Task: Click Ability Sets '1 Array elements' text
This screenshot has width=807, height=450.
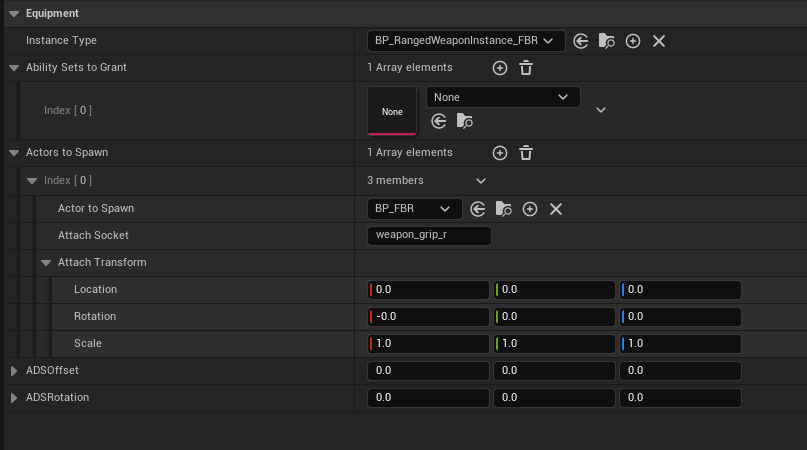Action: [x=410, y=68]
